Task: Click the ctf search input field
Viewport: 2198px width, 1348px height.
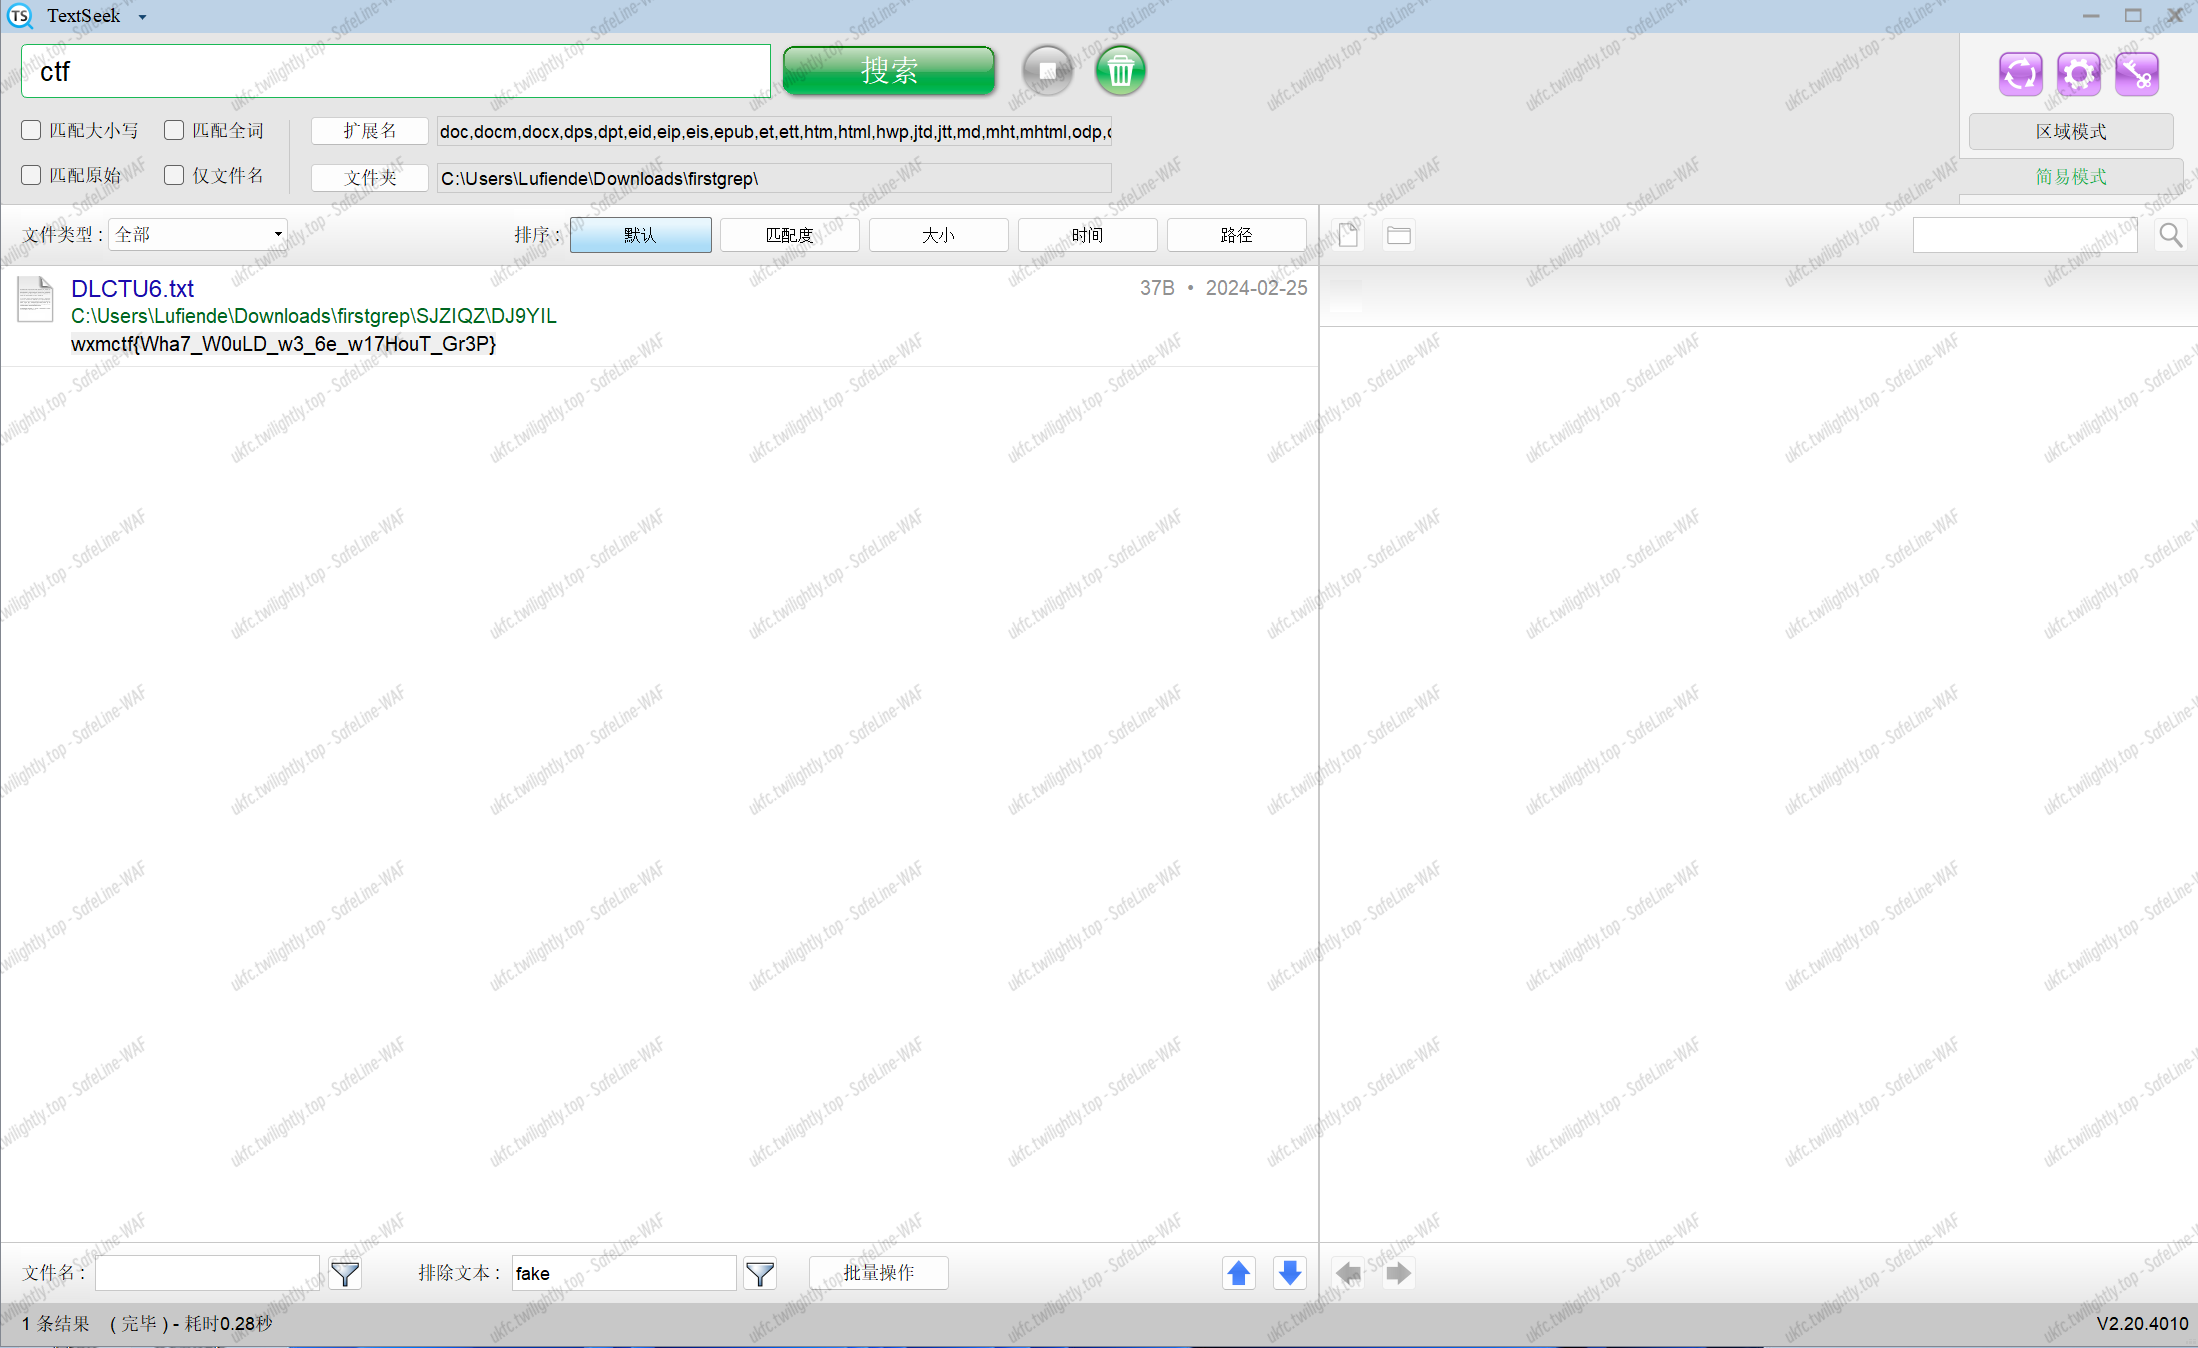Action: coord(396,71)
